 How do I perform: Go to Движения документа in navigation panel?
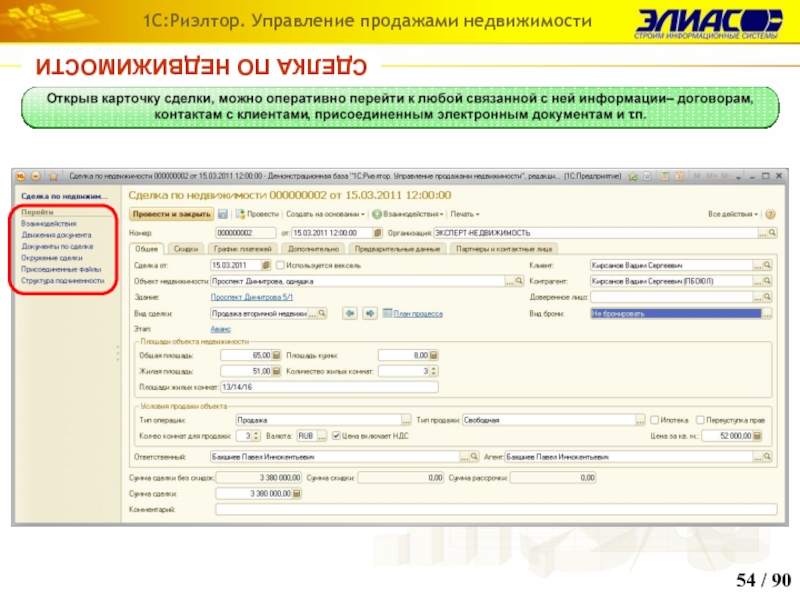(56, 235)
